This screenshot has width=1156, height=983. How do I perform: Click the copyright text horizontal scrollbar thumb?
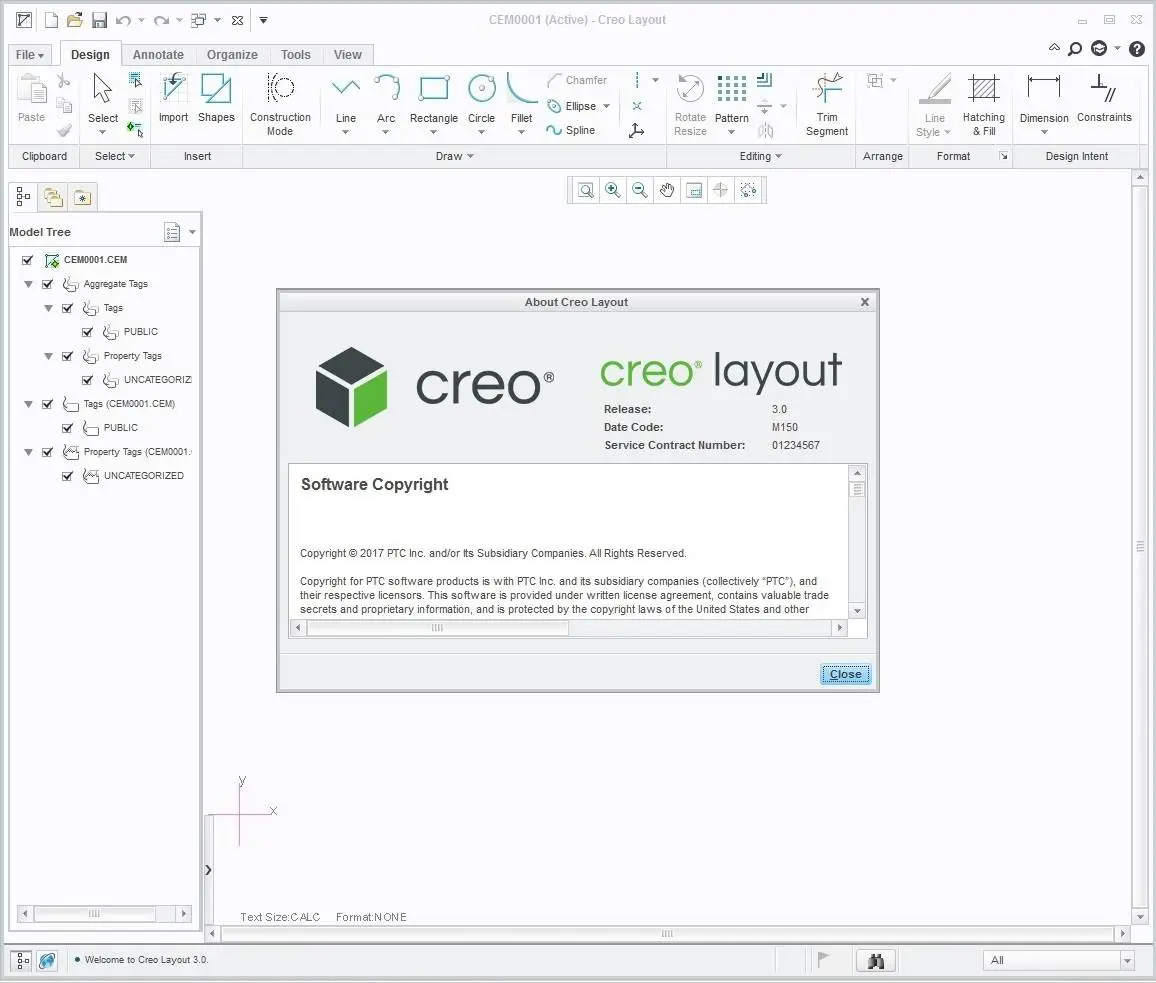click(437, 628)
